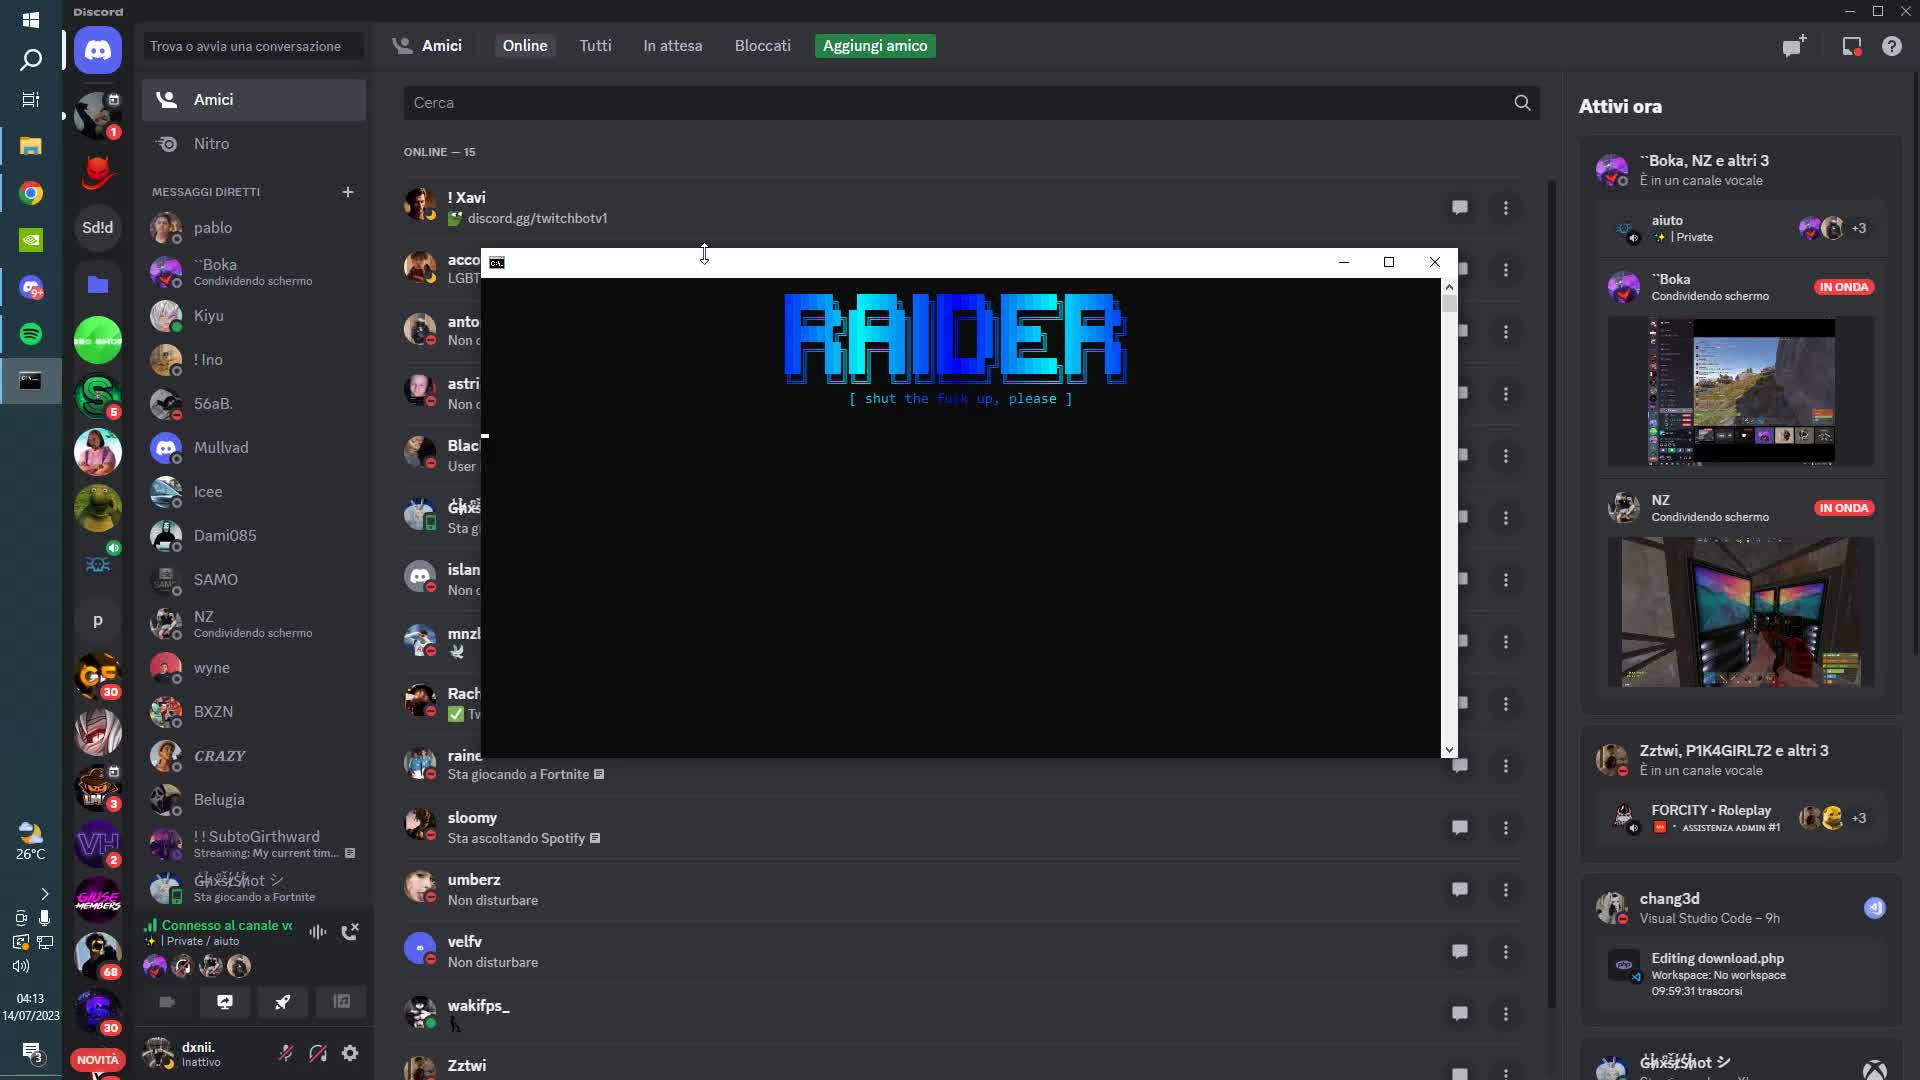Open the discord.gg/twitchbotv1 invite link
Screen dimensions: 1920x1080
540,218
